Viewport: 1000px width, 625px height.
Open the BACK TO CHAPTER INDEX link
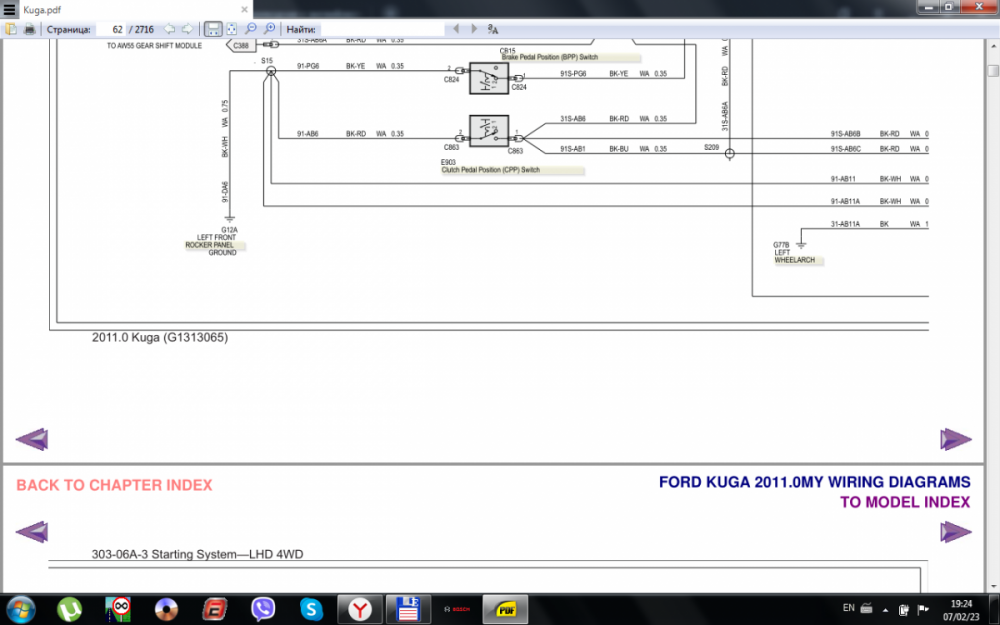pyautogui.click(x=114, y=485)
